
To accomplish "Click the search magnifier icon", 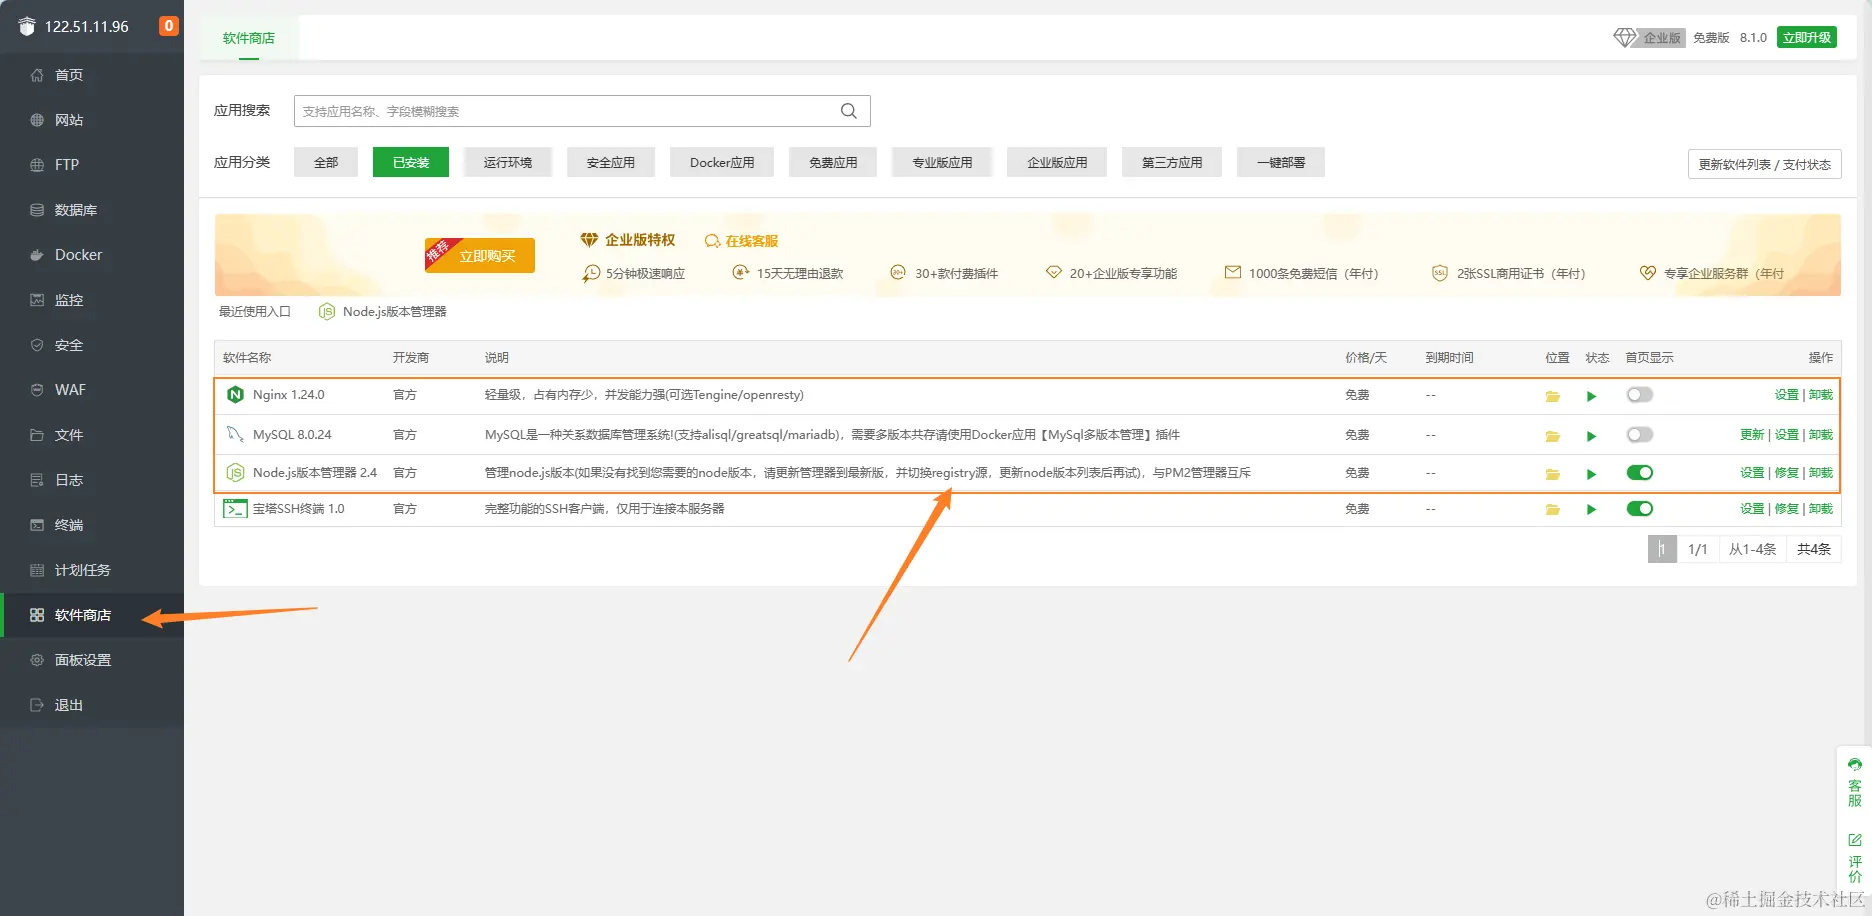I will [849, 111].
